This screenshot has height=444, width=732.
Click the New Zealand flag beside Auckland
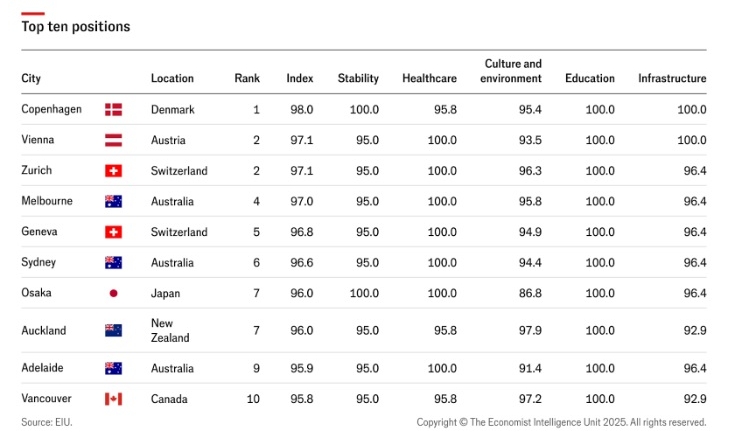click(x=113, y=331)
